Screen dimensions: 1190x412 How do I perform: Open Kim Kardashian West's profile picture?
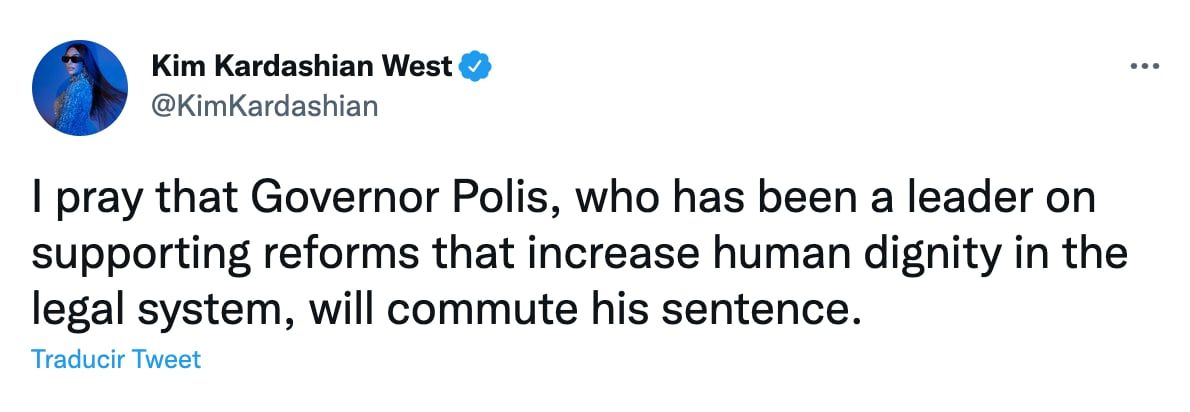click(x=79, y=88)
